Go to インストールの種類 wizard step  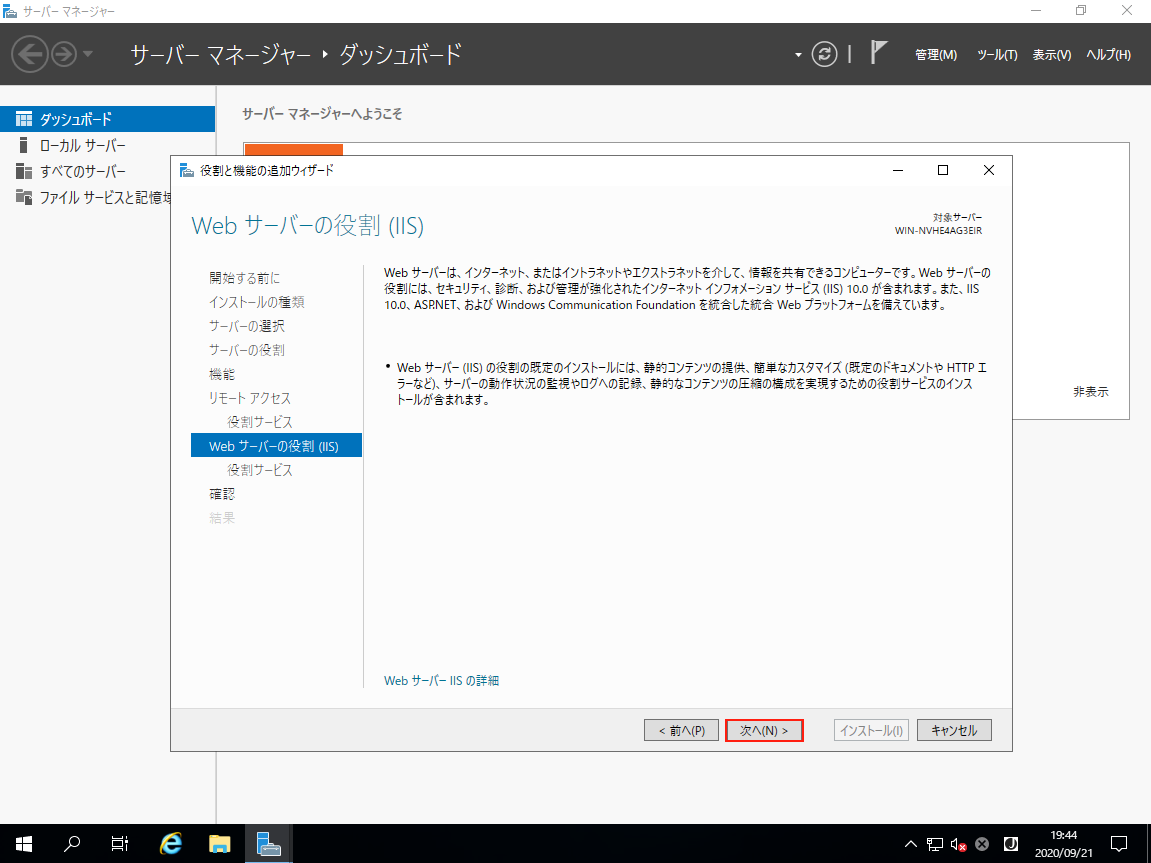[x=256, y=302]
